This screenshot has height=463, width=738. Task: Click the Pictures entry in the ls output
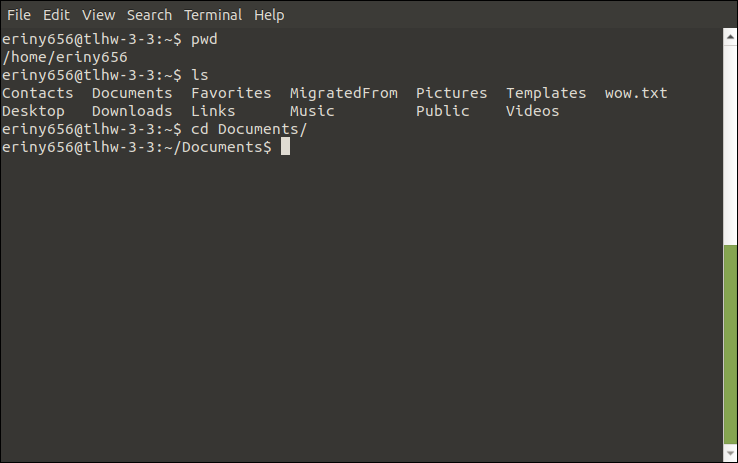[x=451, y=93]
